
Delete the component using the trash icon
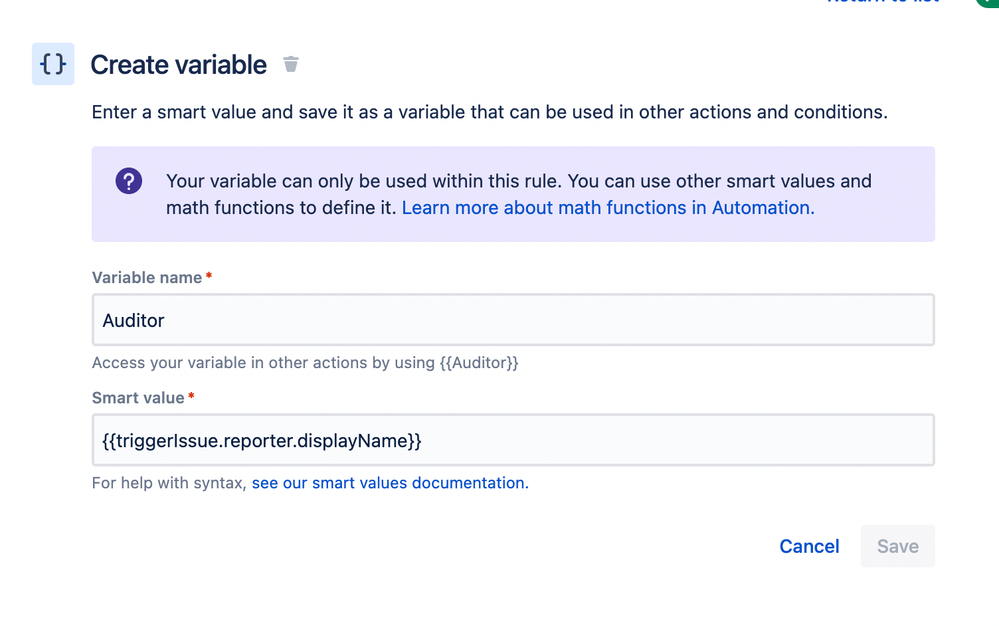(291, 64)
